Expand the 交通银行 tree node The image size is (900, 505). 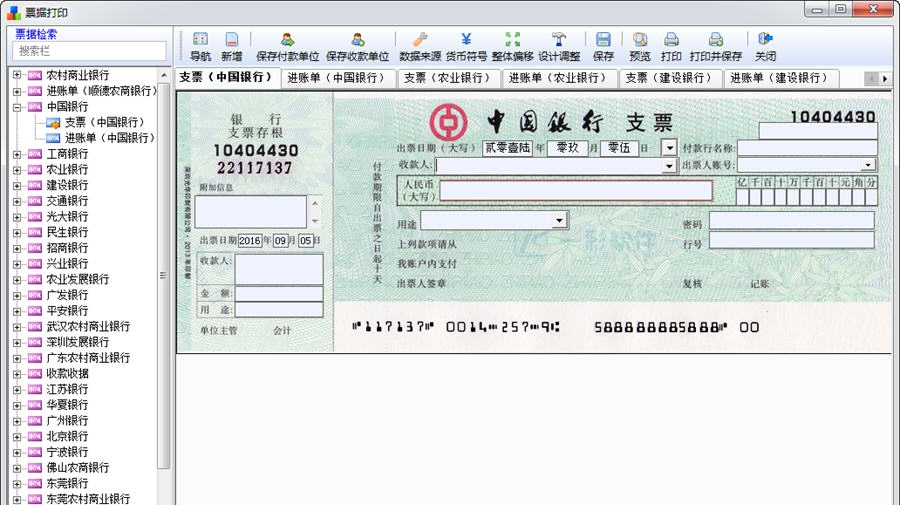point(17,201)
